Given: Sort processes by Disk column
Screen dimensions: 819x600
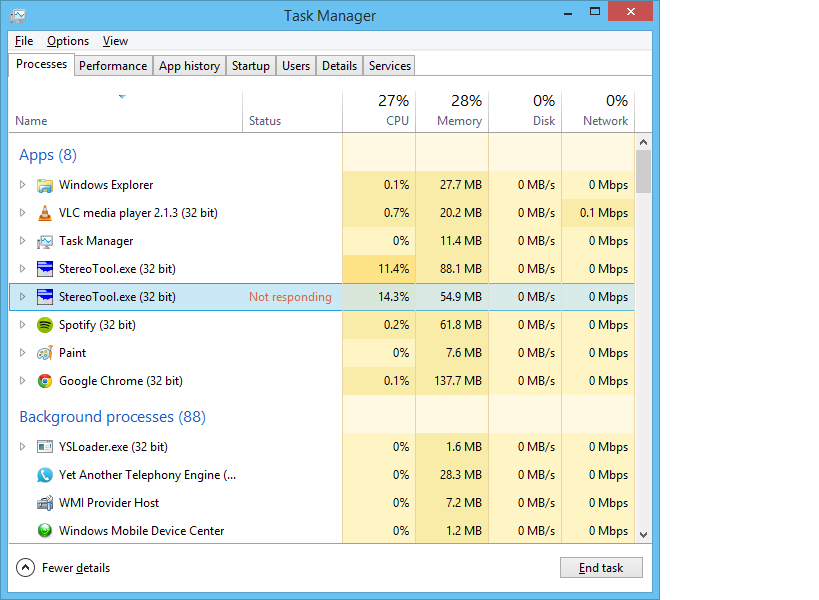Looking at the screenshot, I should point(525,112).
